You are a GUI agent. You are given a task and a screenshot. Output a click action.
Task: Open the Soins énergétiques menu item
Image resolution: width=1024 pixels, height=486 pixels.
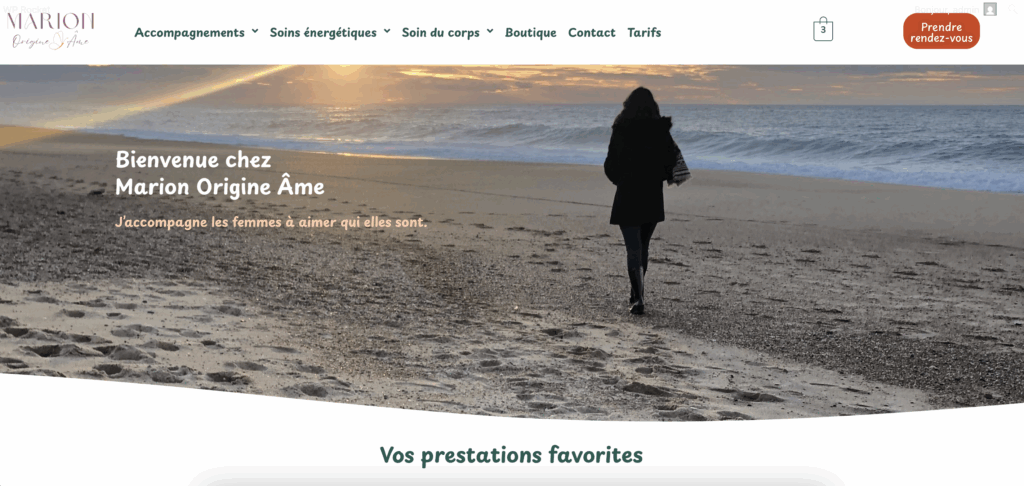323,32
